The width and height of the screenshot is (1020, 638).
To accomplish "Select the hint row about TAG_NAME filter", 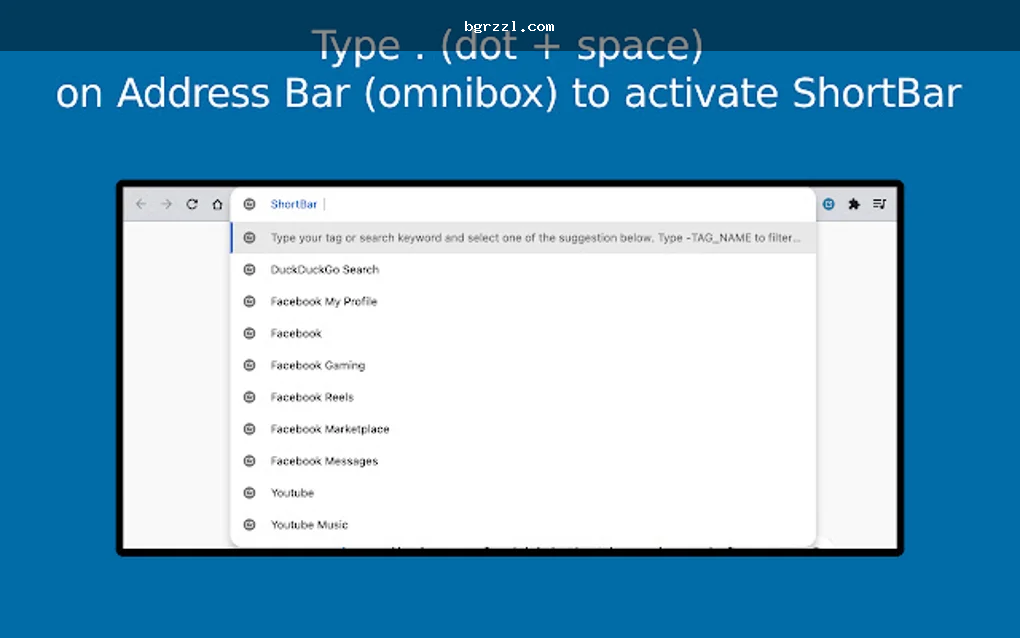I will tap(524, 238).
